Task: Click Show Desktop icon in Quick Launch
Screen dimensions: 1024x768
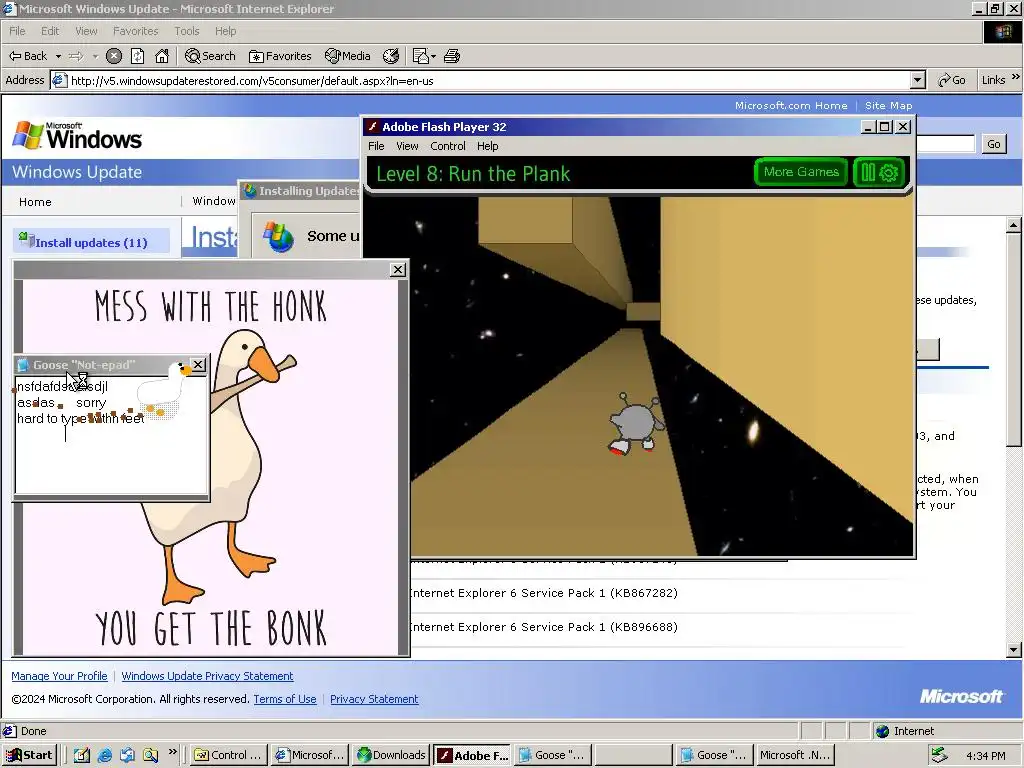Action: [x=82, y=755]
